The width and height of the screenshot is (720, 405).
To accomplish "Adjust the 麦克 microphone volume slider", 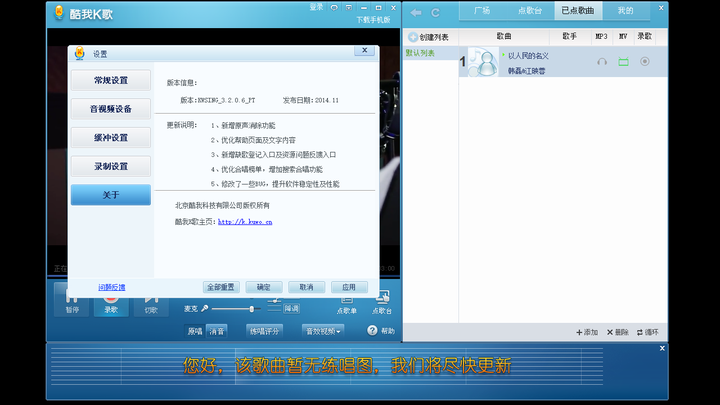I will click(236, 309).
